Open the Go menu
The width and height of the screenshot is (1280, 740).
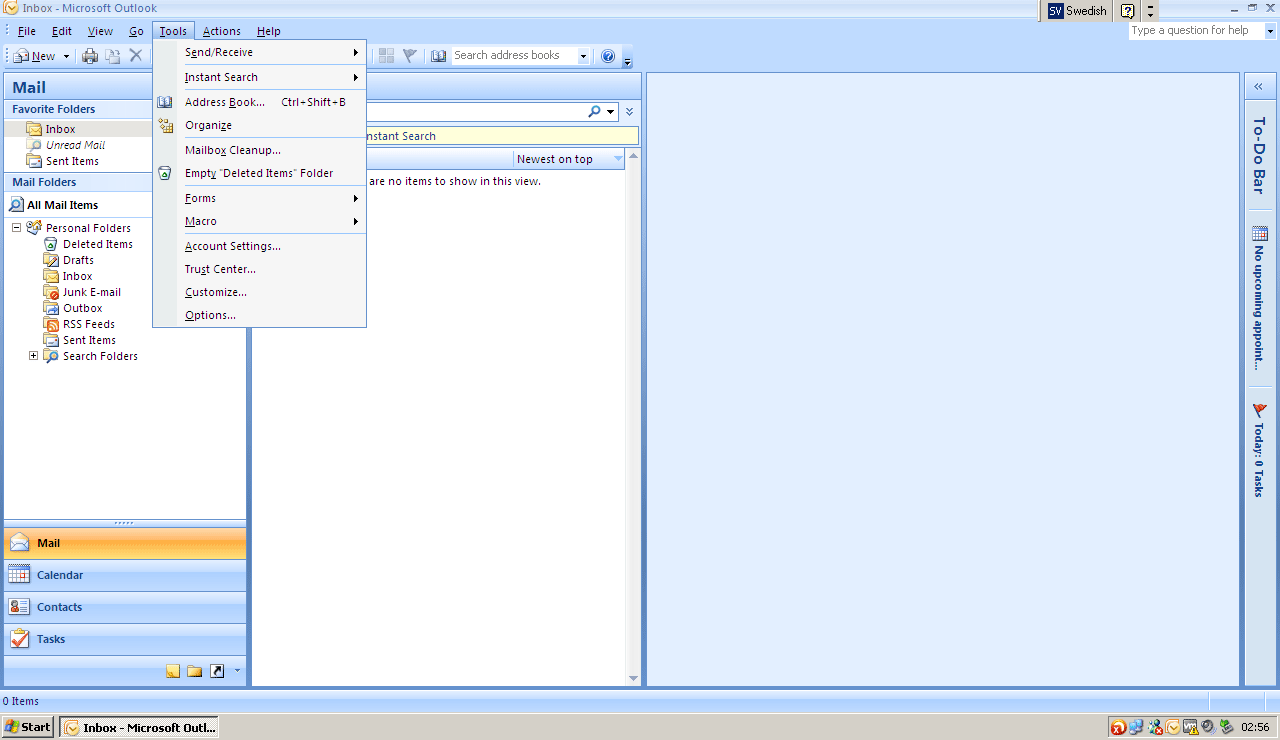(136, 31)
